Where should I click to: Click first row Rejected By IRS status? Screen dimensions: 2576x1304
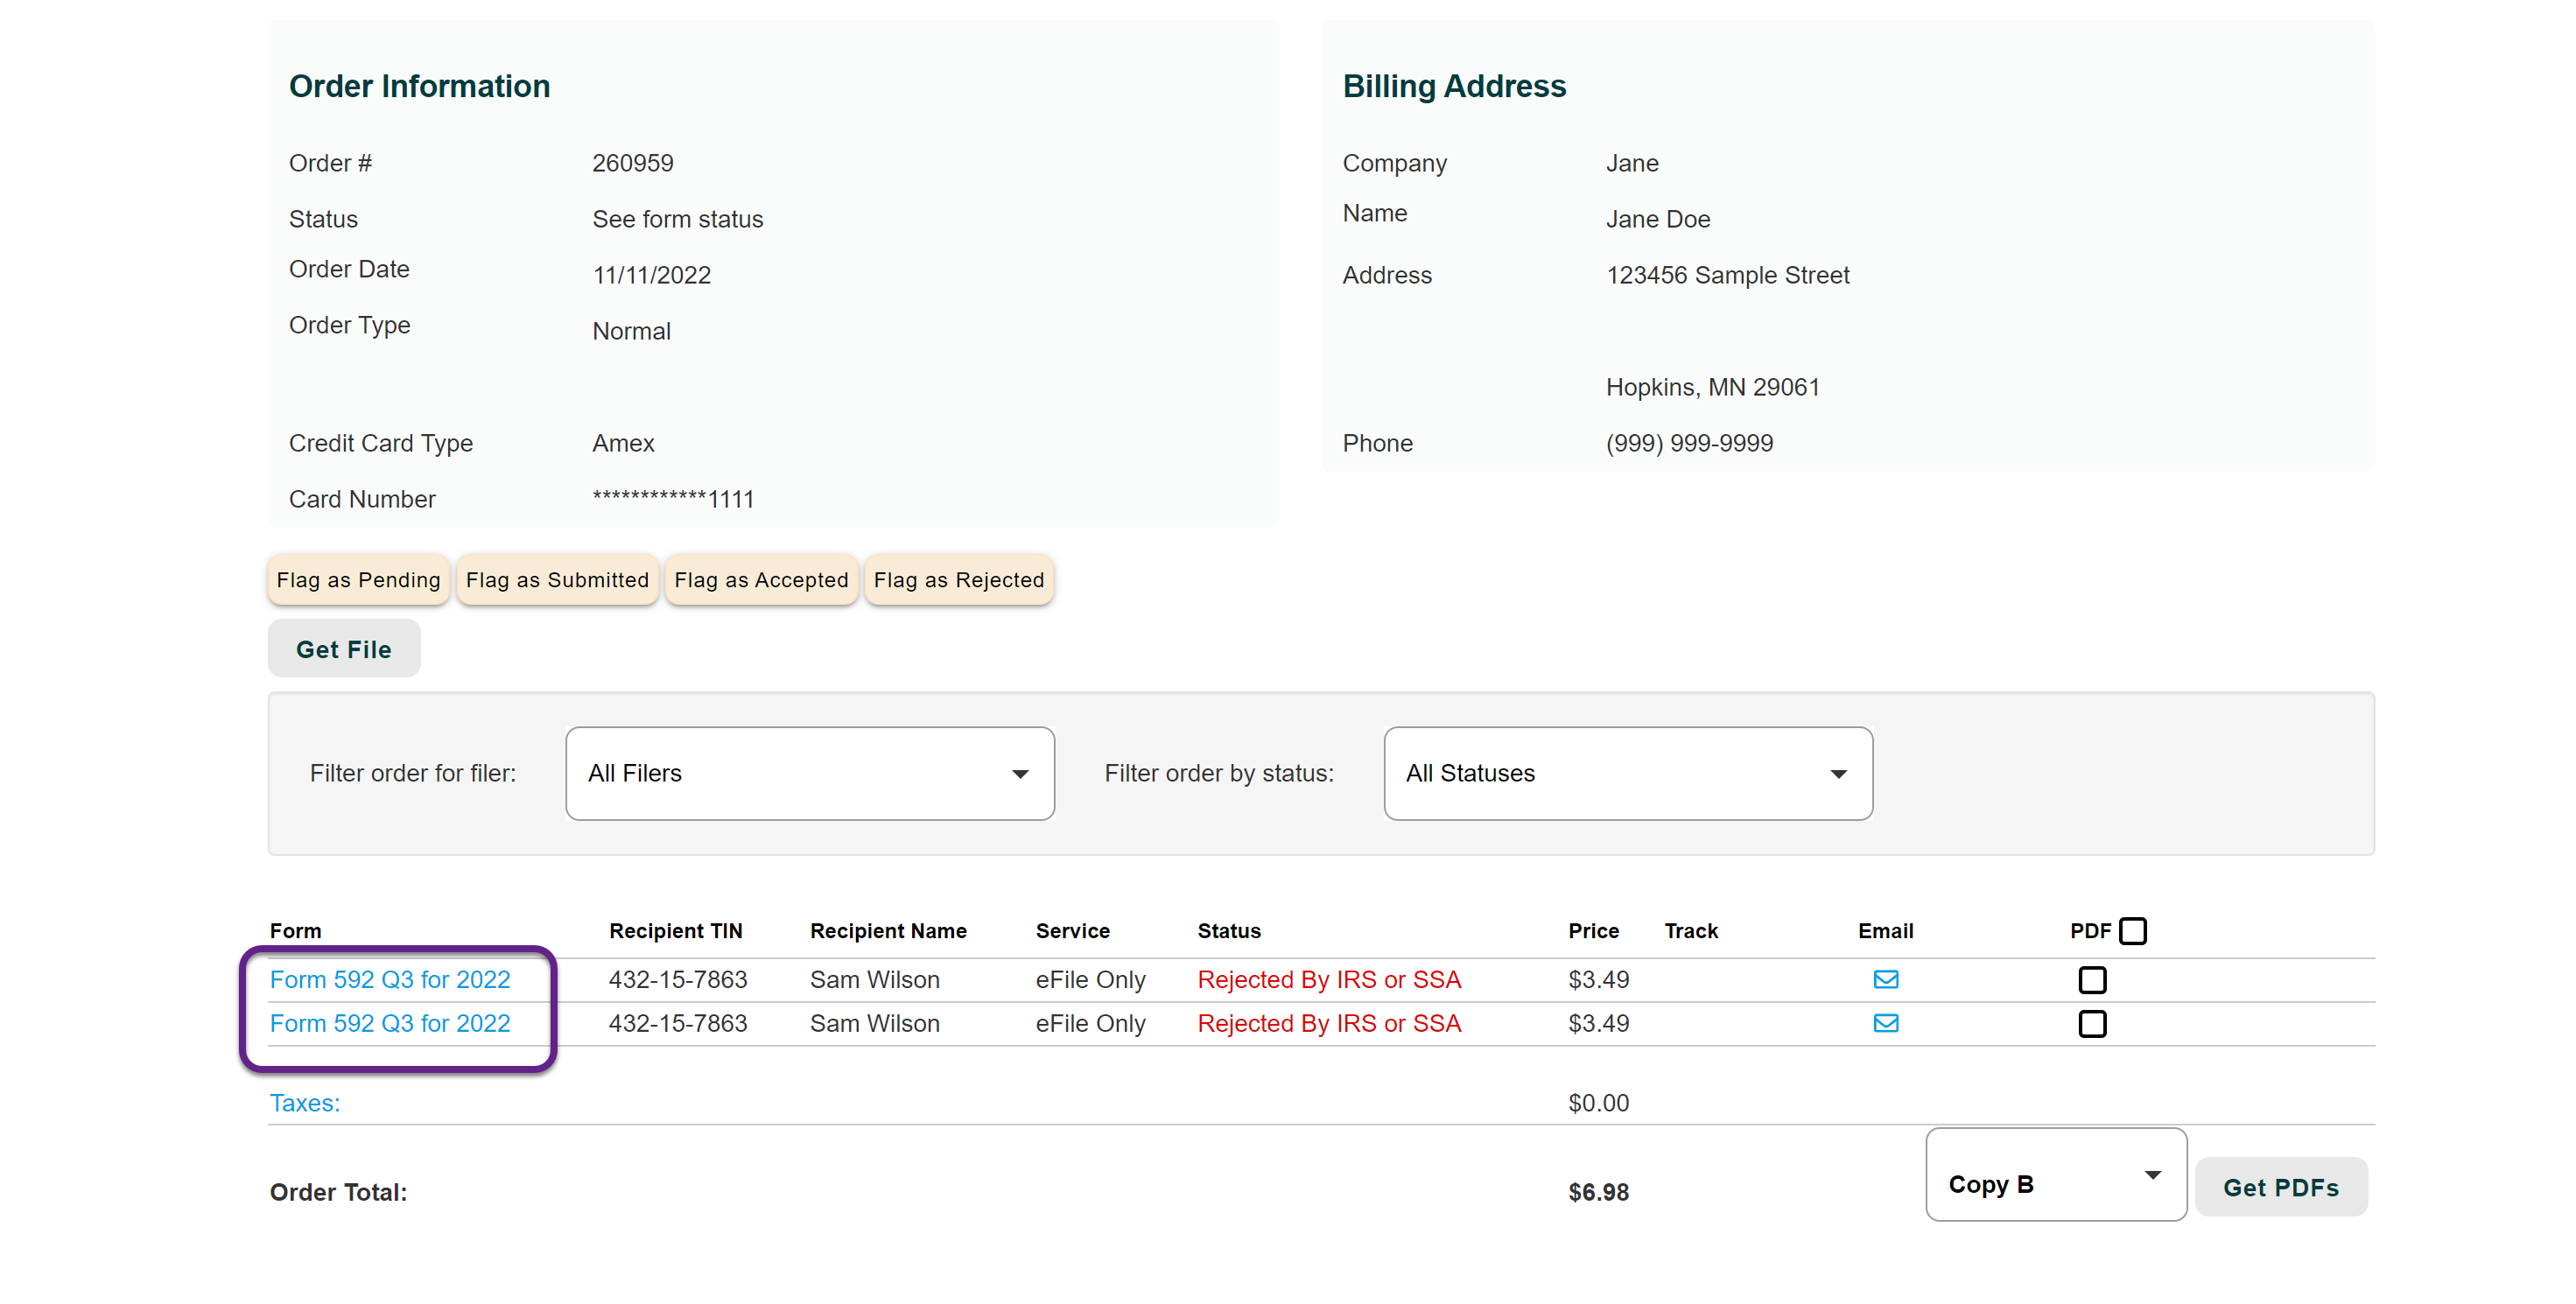click(1329, 979)
